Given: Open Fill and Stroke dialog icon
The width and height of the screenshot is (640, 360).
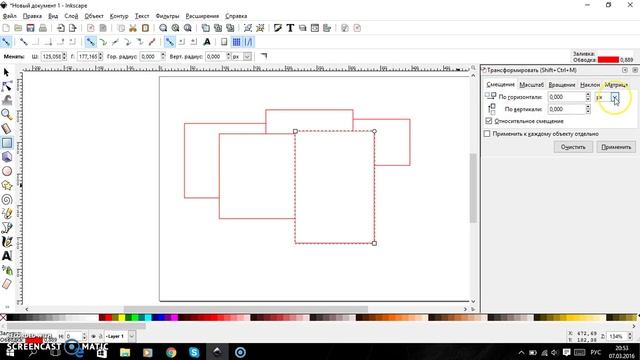Looking at the screenshot, I should (278, 28).
